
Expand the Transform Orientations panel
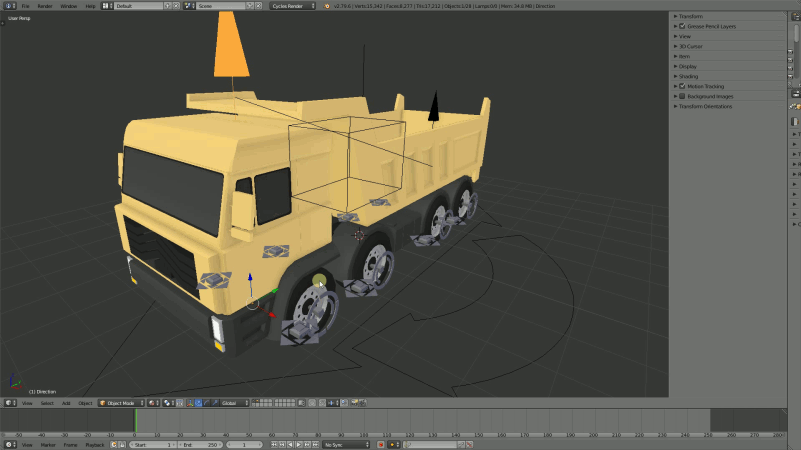point(705,106)
